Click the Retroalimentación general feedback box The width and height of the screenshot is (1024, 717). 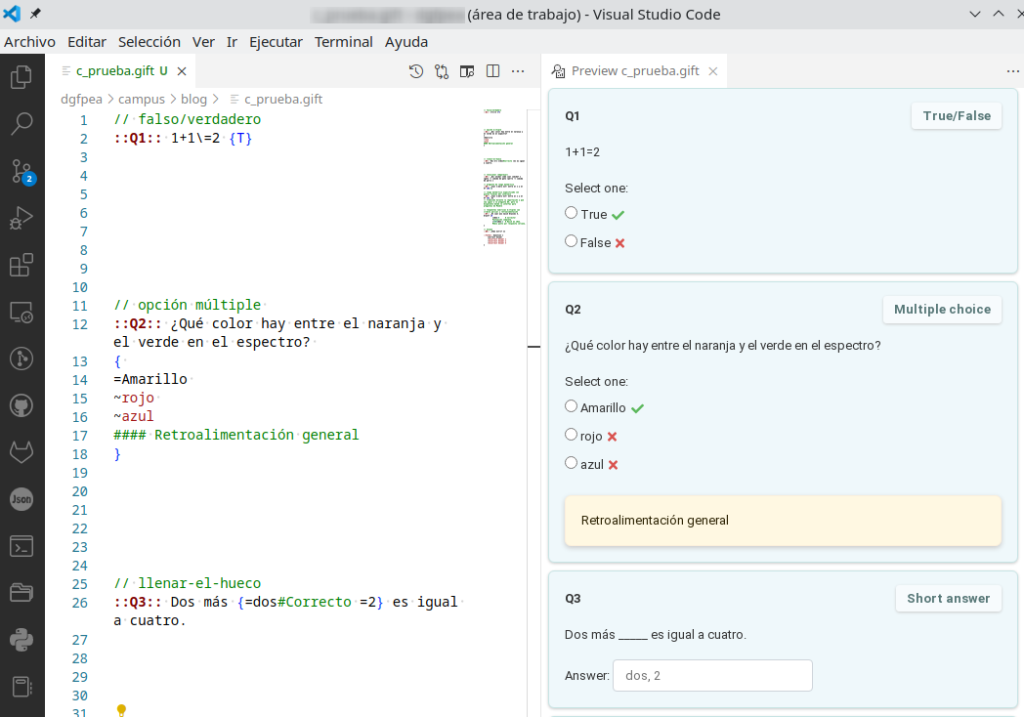782,520
